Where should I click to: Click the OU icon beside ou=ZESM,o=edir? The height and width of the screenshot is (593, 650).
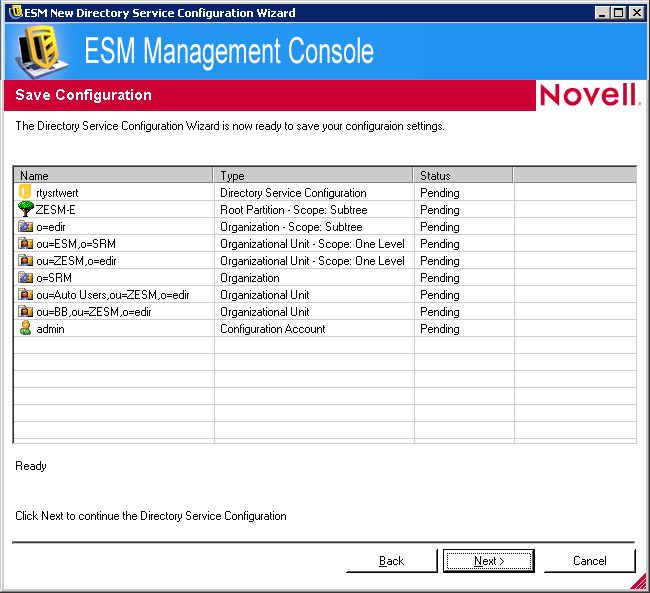tap(25, 260)
